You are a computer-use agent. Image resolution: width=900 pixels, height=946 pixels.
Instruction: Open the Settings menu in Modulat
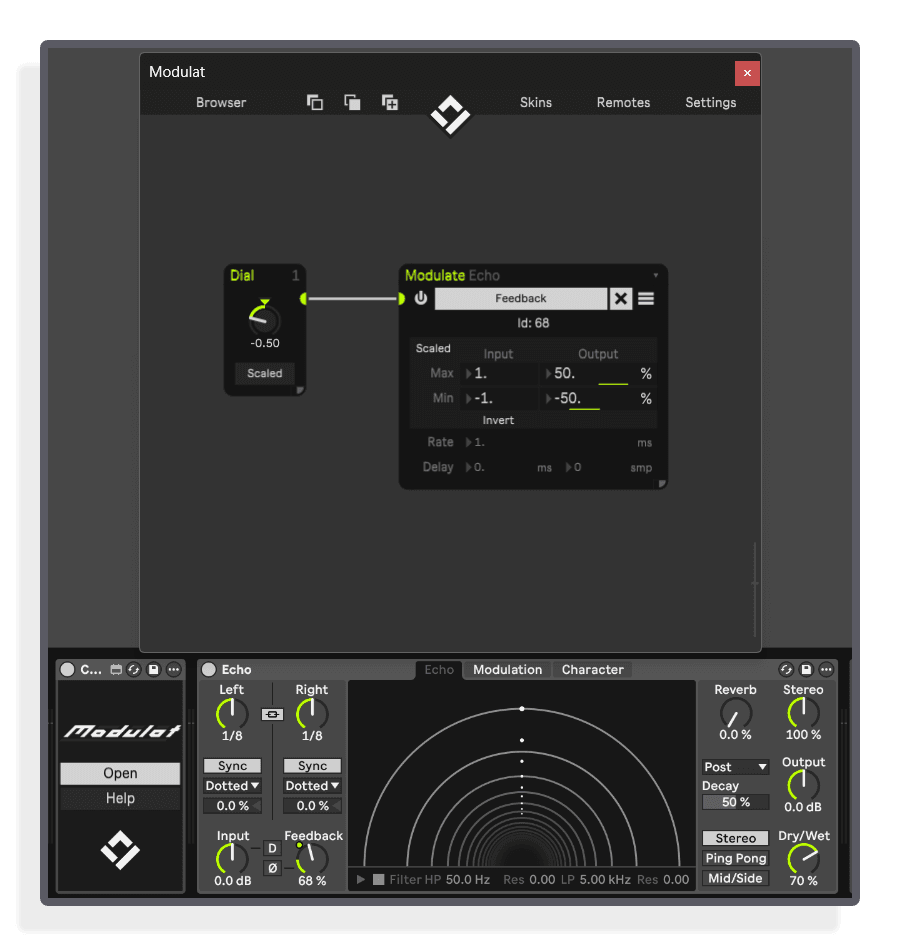711,103
